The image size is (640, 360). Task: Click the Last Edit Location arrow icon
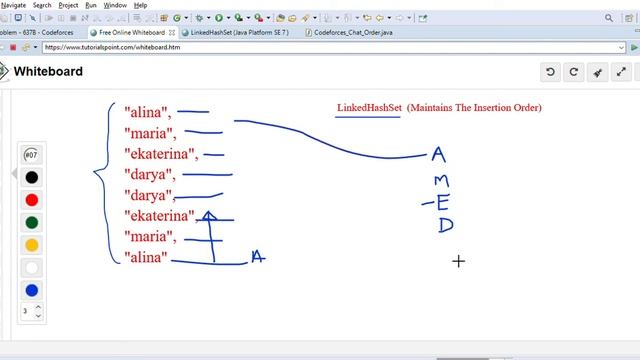click(x=367, y=18)
